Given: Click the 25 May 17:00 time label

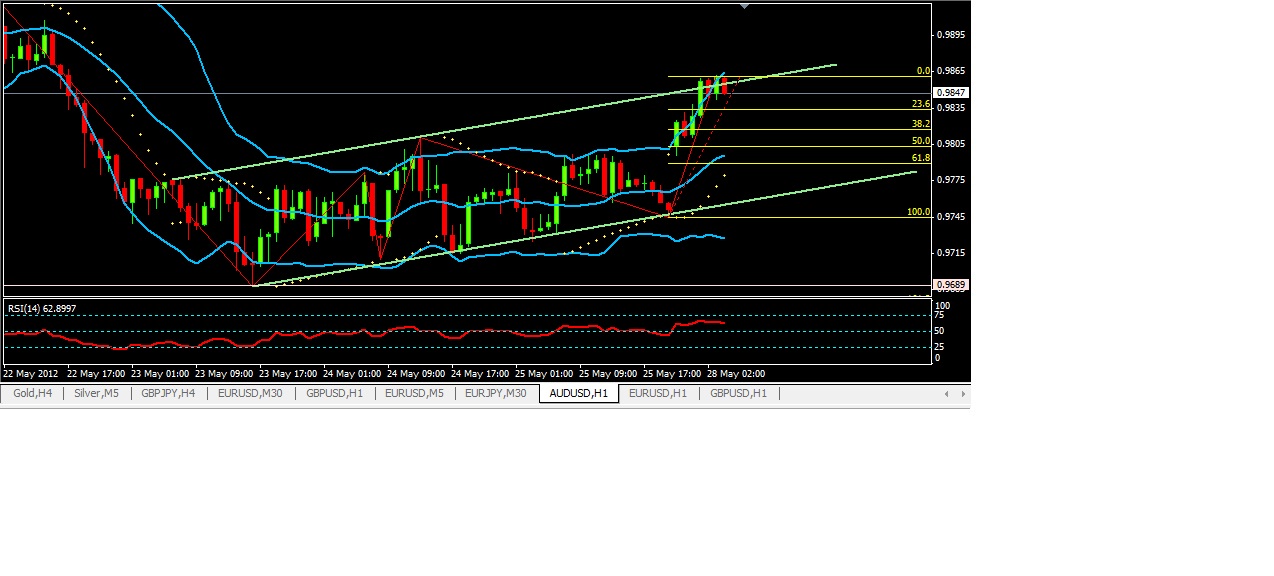Looking at the screenshot, I should click(672, 373).
